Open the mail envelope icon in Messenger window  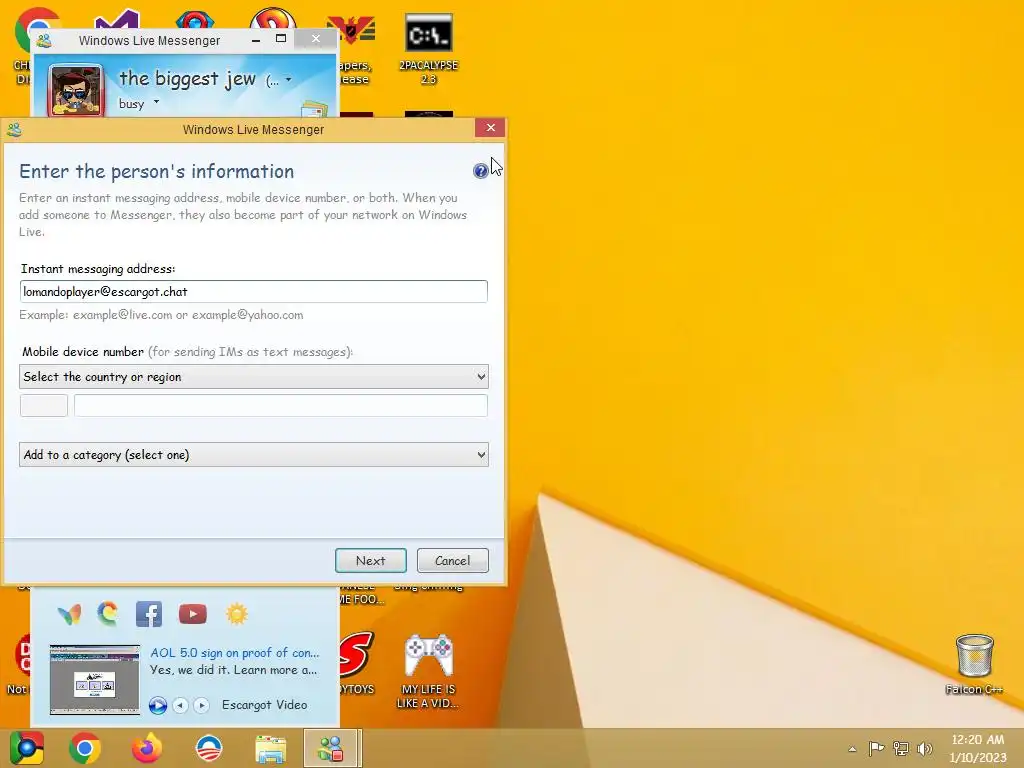pyautogui.click(x=314, y=108)
